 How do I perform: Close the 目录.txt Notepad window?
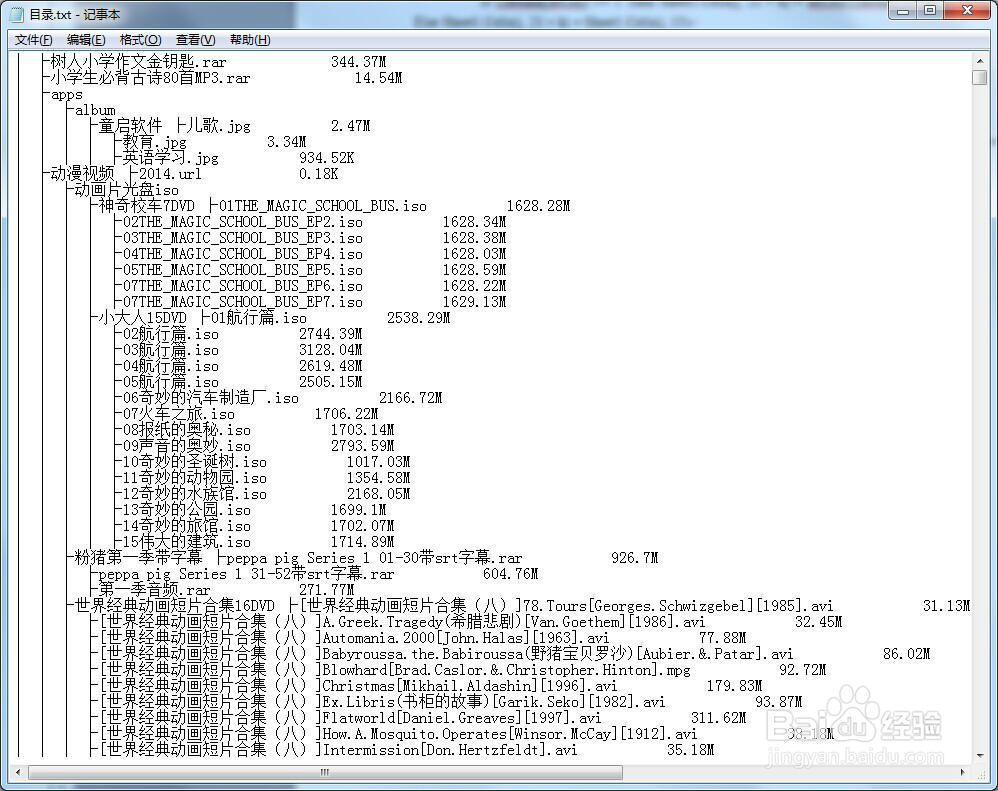(967, 11)
